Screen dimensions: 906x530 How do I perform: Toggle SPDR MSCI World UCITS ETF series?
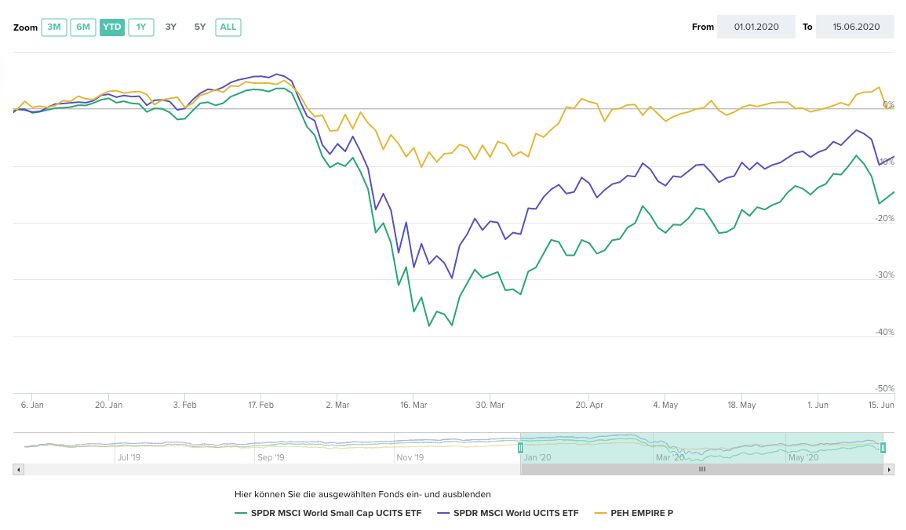515,513
